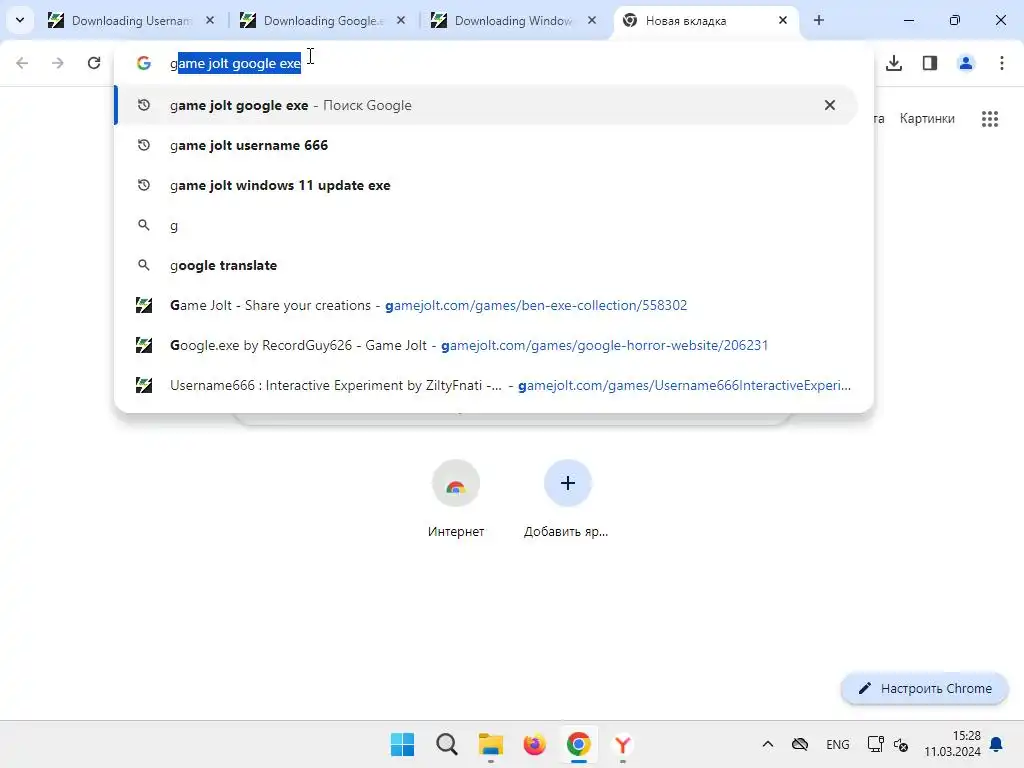Image resolution: width=1024 pixels, height=768 pixels.
Task: Close the Downloading Username tab
Action: 210,21
